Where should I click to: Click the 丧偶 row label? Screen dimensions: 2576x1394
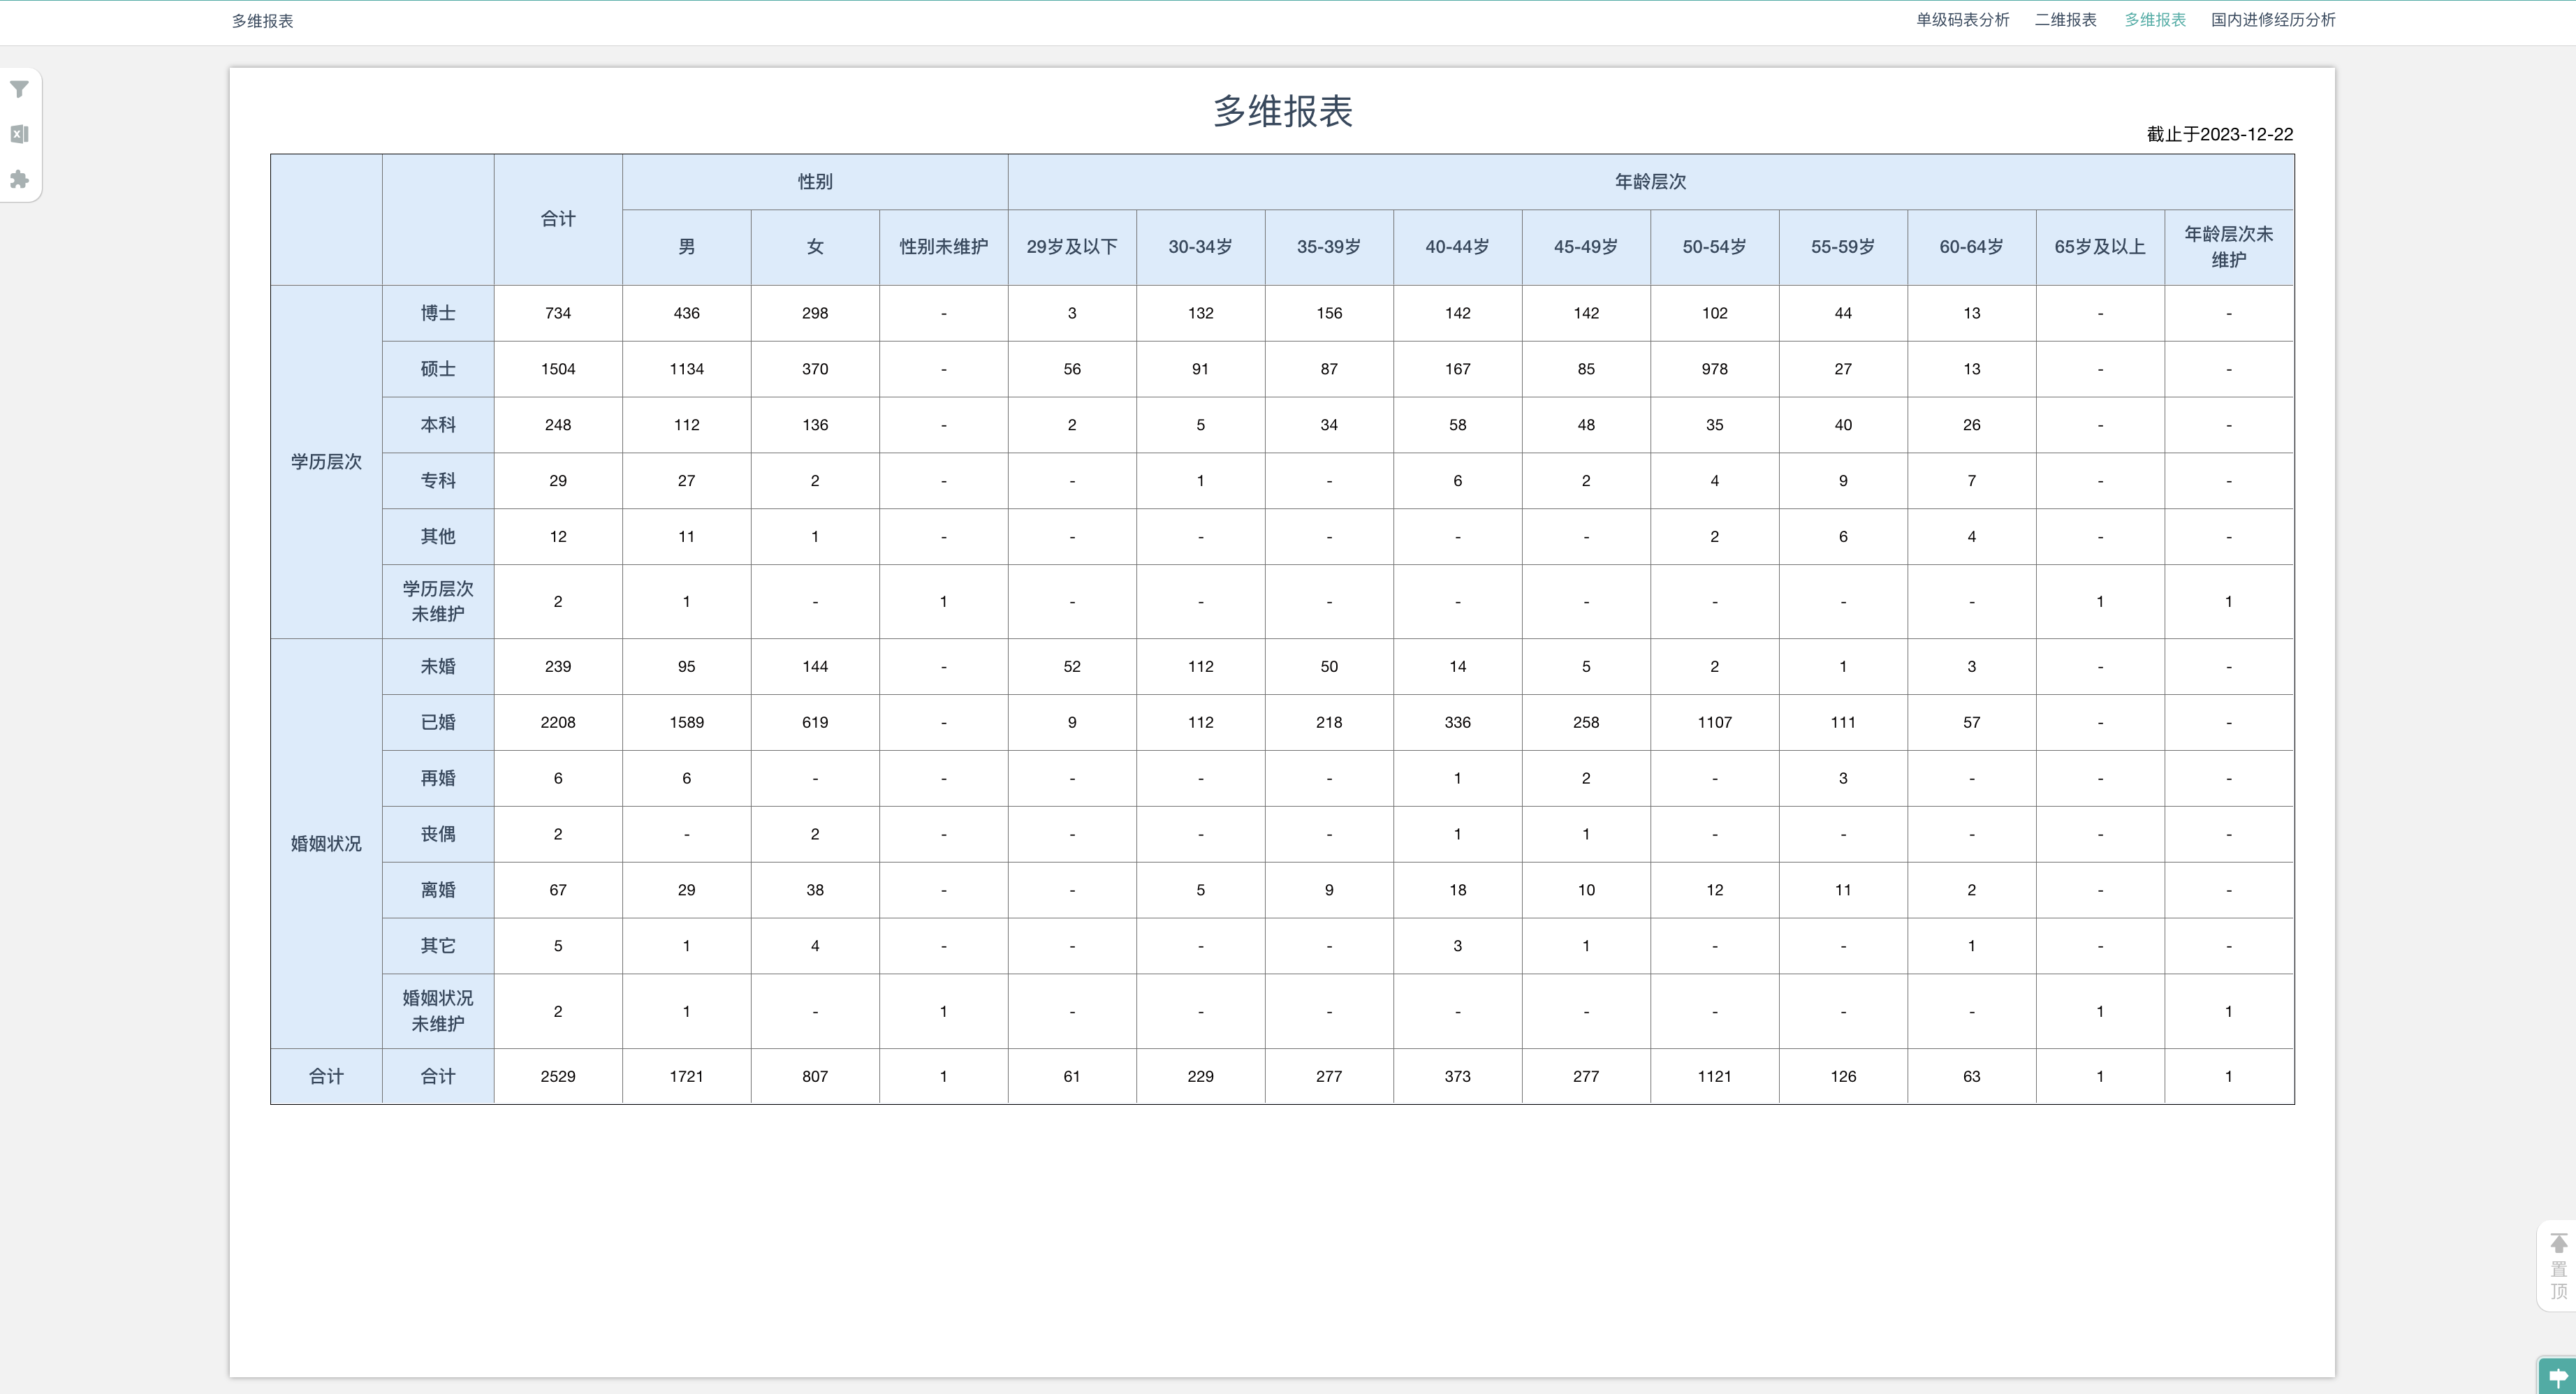(438, 834)
